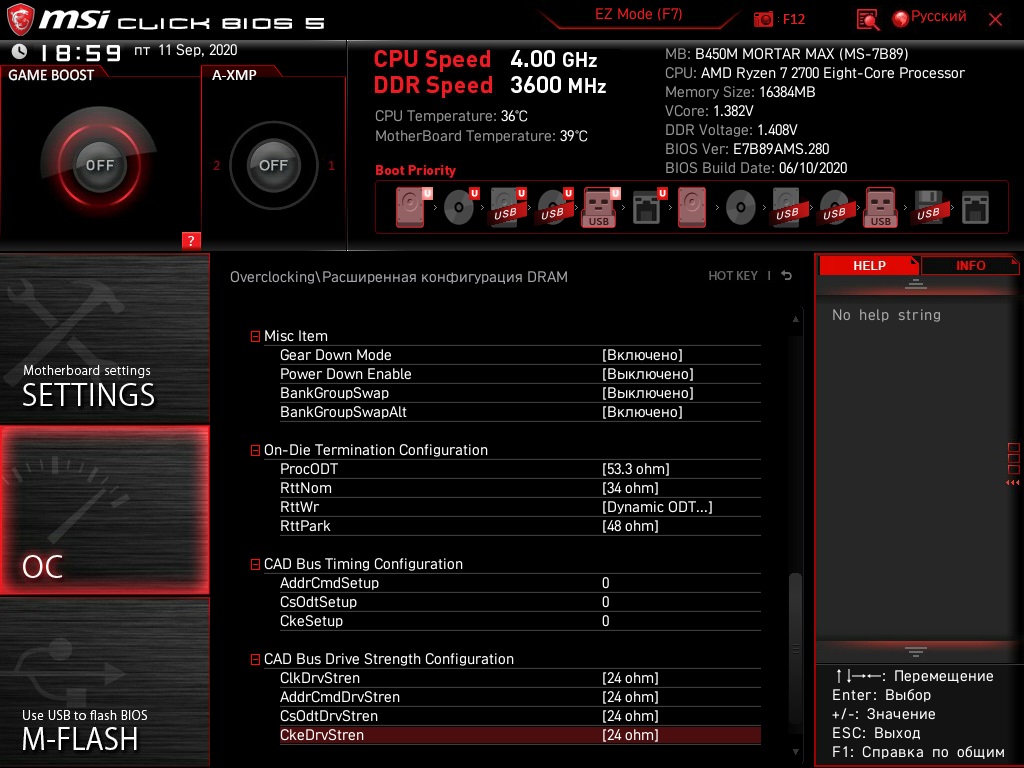Viewport: 1024px width, 768px height.
Task: Collapse the Misc Item section
Action: [255, 336]
